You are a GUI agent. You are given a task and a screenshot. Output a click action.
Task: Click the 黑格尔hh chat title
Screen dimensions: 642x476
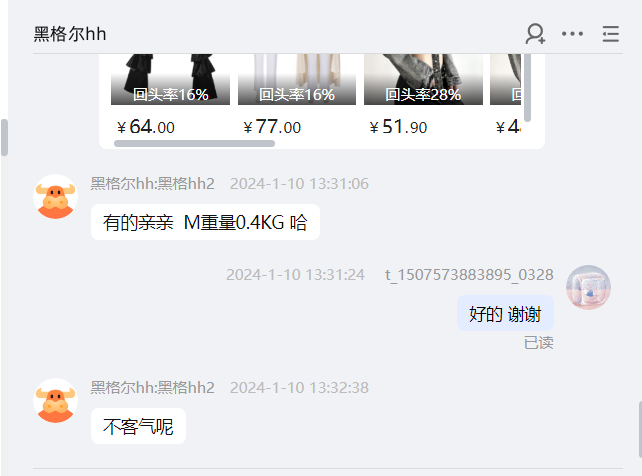(70, 34)
